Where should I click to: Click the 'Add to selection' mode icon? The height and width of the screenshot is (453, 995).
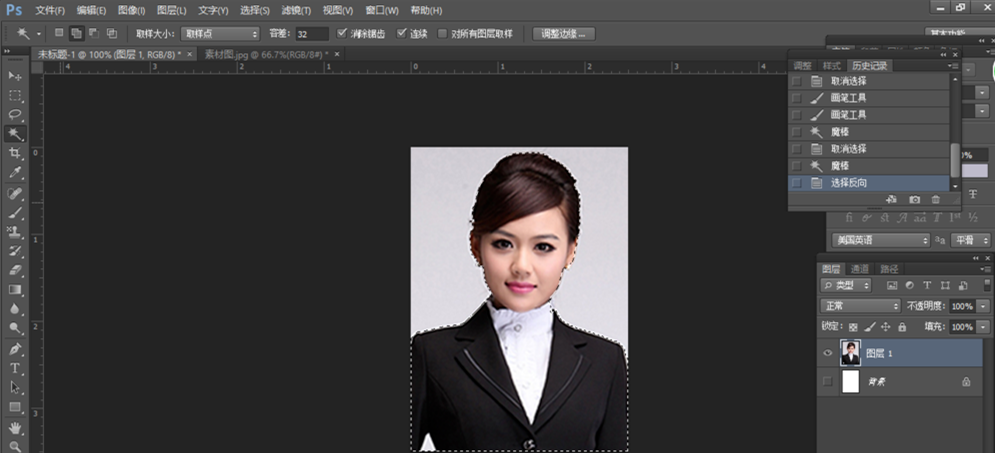point(76,33)
